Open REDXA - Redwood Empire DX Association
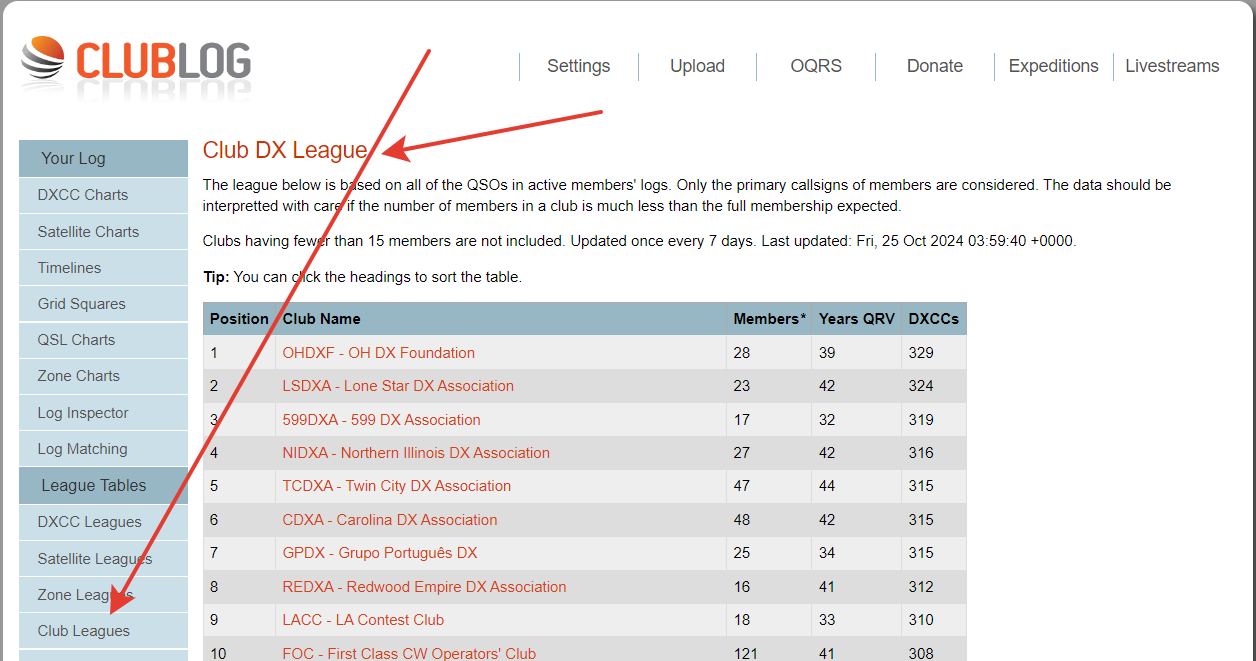Viewport: 1256px width, 661px height. (x=425, y=587)
